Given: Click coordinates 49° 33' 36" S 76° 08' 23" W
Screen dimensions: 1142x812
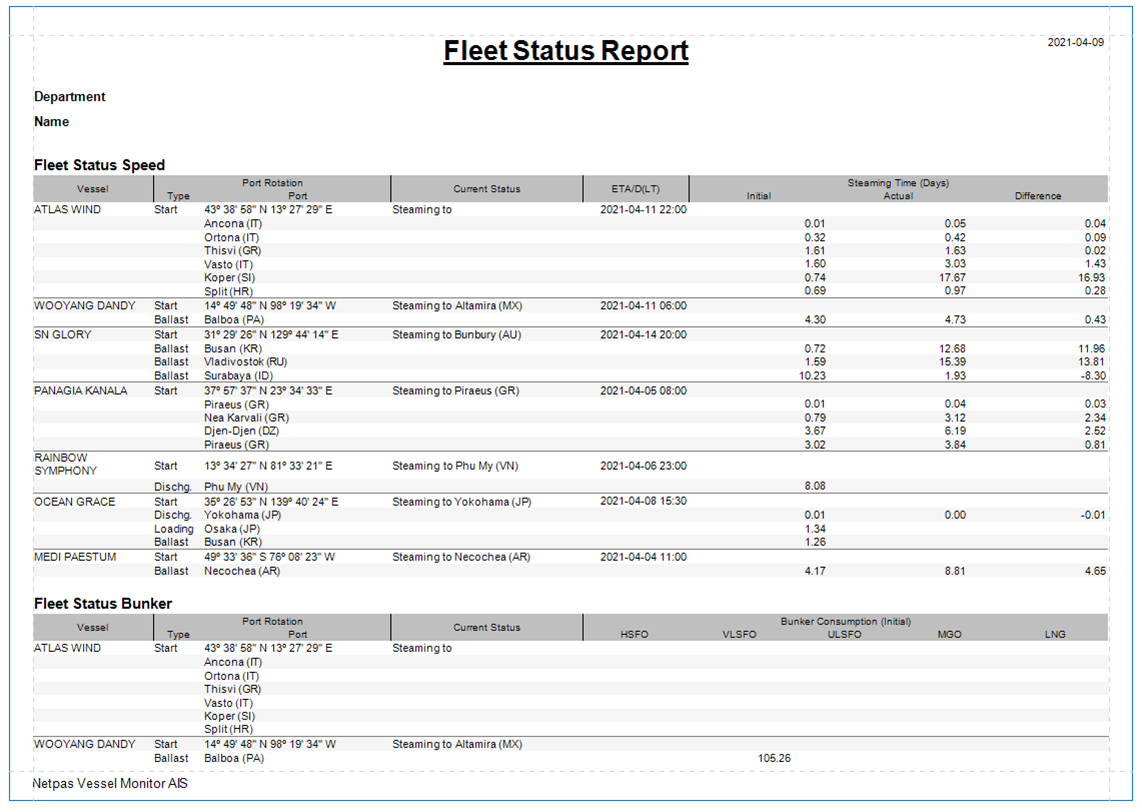Looking at the screenshot, I should pos(269,557).
